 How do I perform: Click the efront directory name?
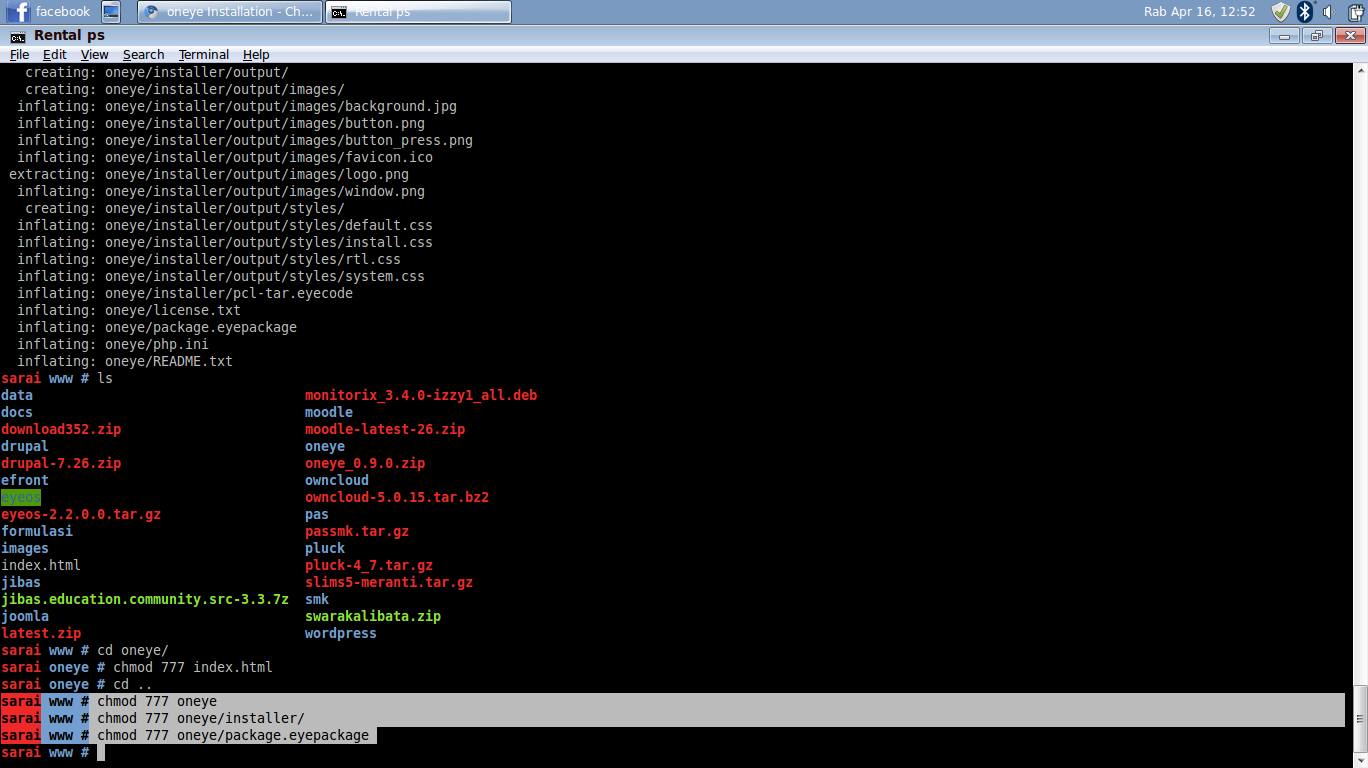pos(25,480)
